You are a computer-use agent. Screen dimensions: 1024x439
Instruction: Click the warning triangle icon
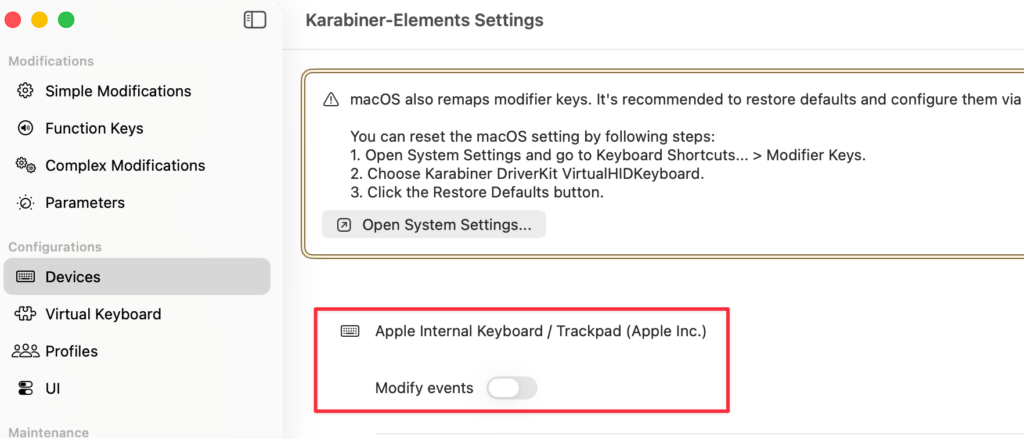[331, 100]
